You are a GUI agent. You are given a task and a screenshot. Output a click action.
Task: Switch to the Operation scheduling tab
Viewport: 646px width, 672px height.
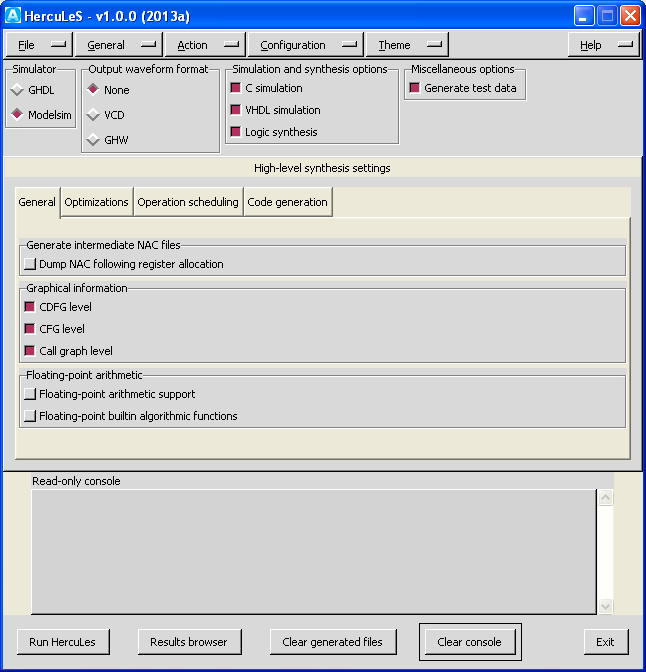[x=188, y=202]
